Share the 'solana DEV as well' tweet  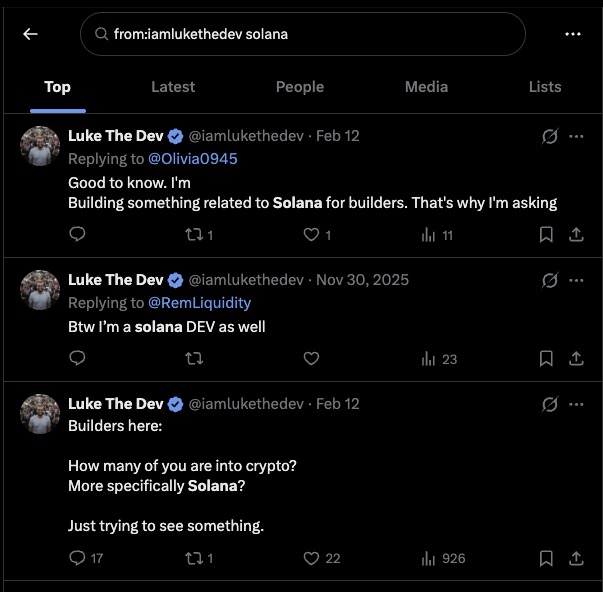576,358
